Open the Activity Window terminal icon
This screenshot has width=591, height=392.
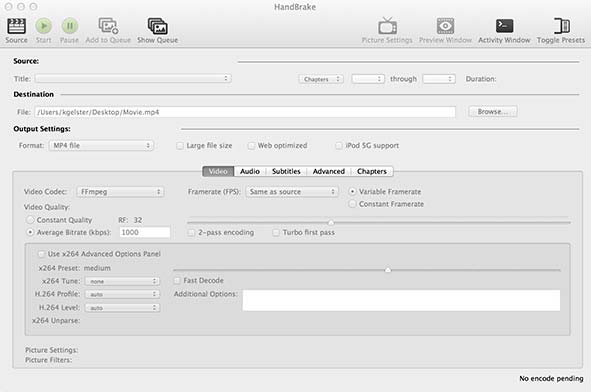(504, 26)
